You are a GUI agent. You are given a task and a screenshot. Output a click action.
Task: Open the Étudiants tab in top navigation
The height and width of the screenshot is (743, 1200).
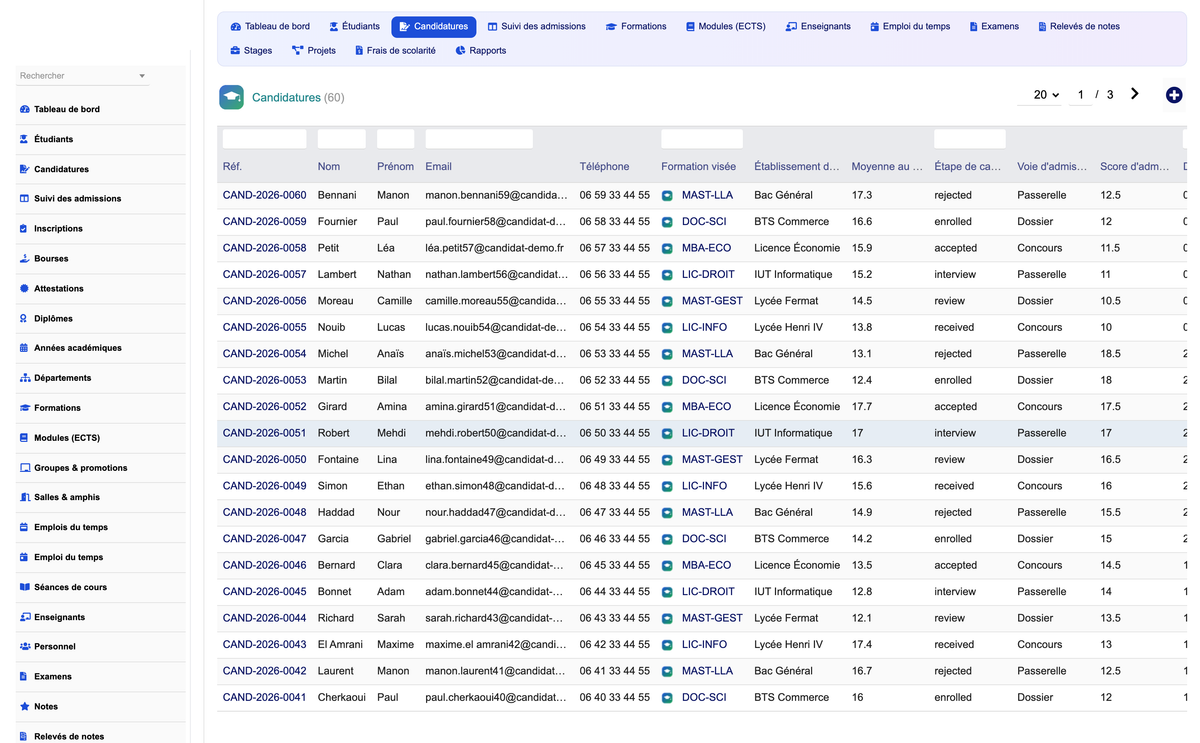coord(354,27)
